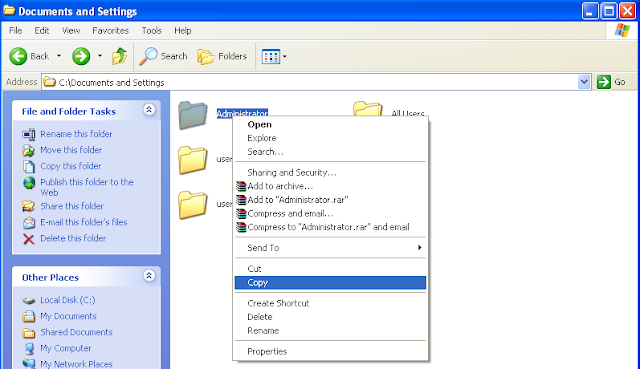Choose Delete in the context menu
640x369 pixels.
point(330,317)
